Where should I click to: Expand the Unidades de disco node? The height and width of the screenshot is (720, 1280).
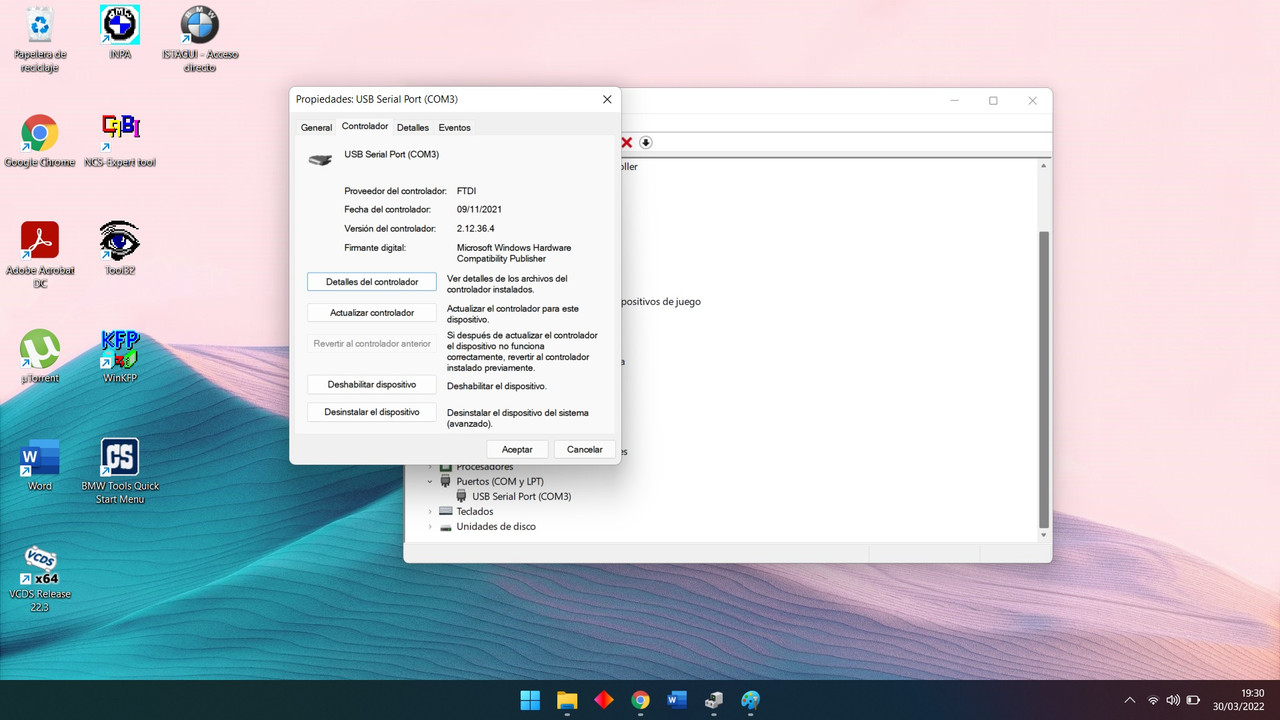(x=431, y=527)
